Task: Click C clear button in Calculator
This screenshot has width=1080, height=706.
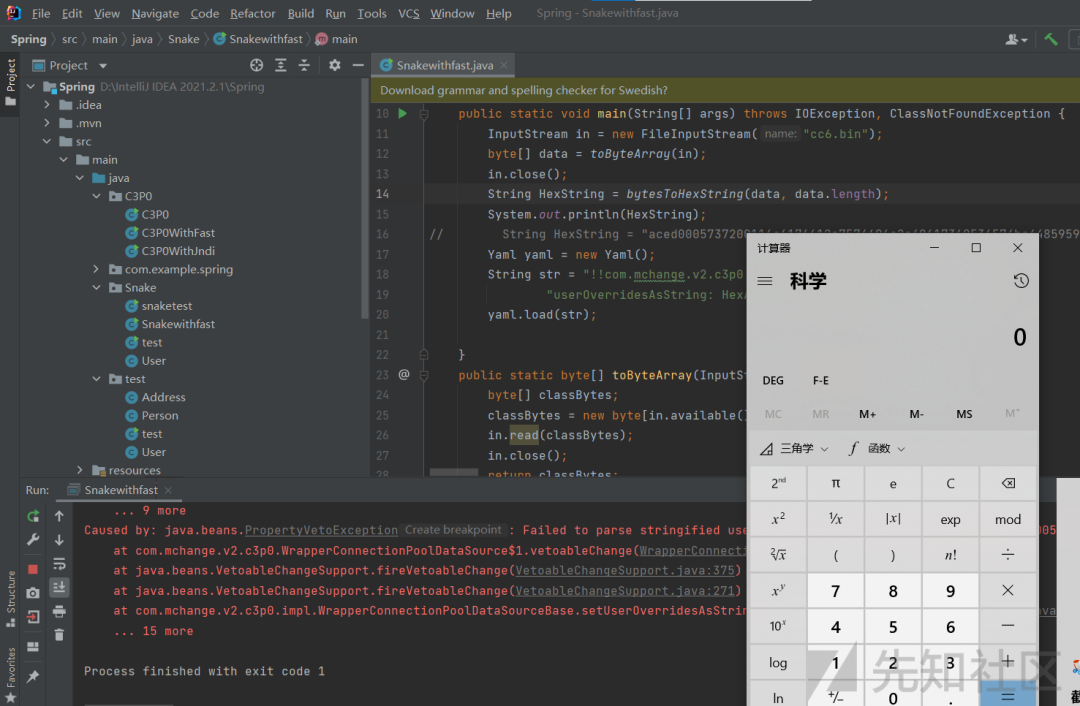Action: [950, 484]
